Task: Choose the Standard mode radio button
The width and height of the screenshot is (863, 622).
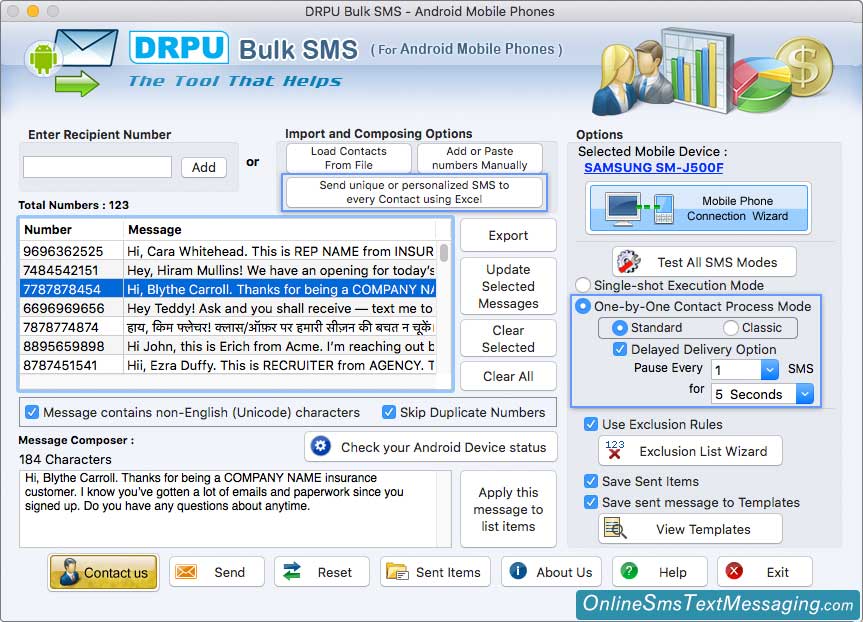Action: 620,328
